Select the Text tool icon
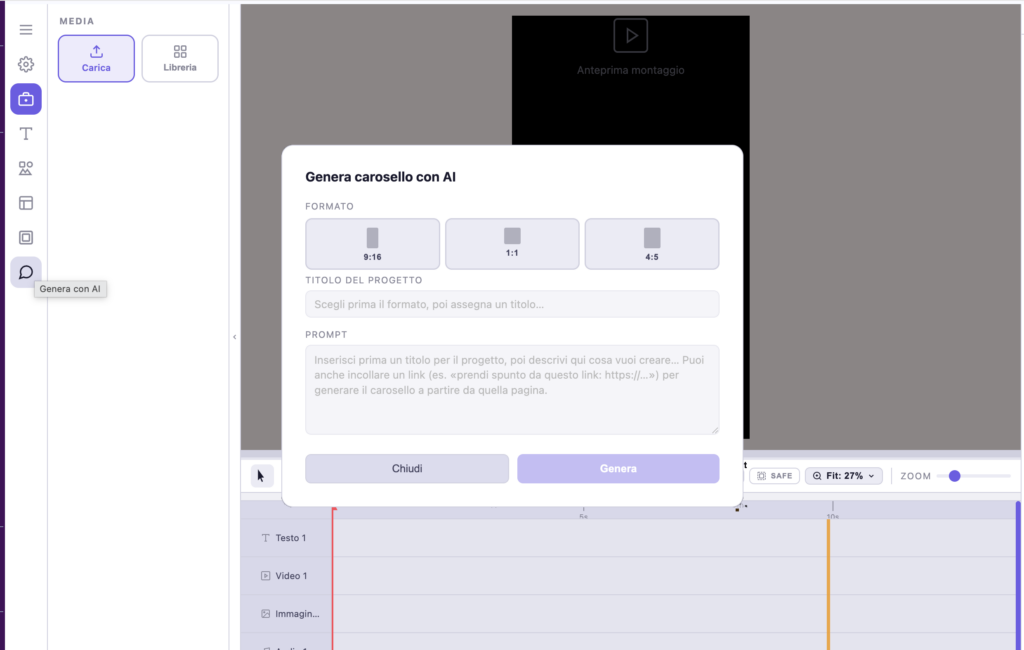The width and height of the screenshot is (1024, 650). tap(26, 134)
